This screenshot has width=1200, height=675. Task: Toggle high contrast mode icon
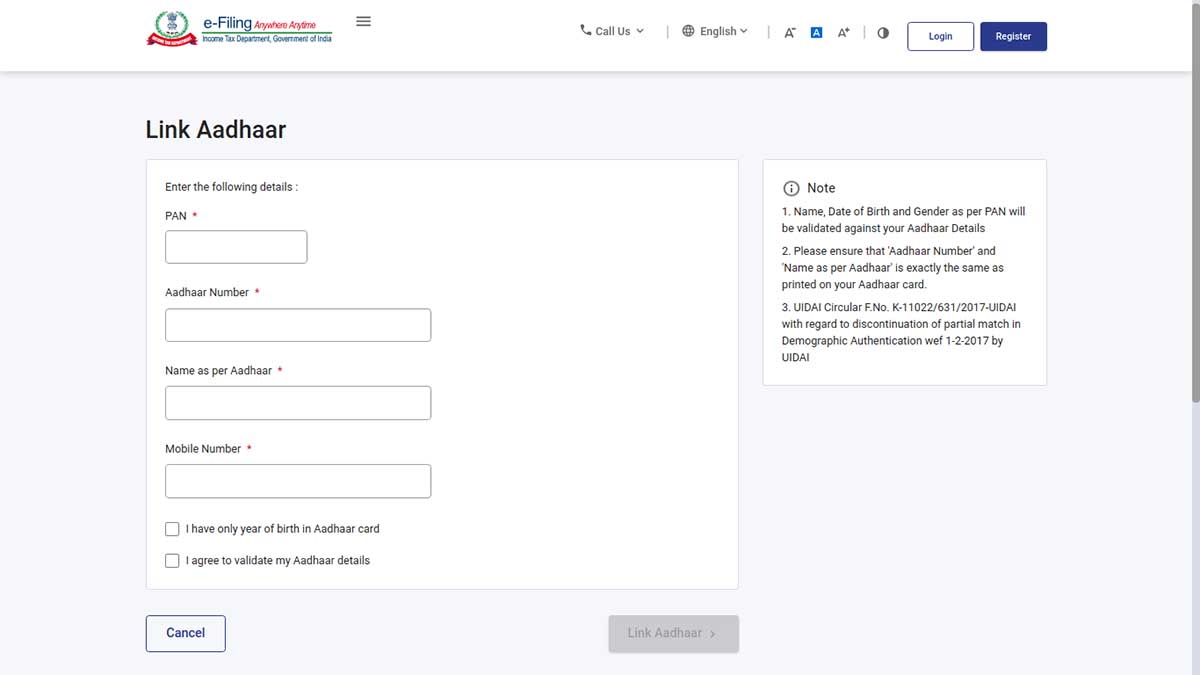[x=883, y=32]
